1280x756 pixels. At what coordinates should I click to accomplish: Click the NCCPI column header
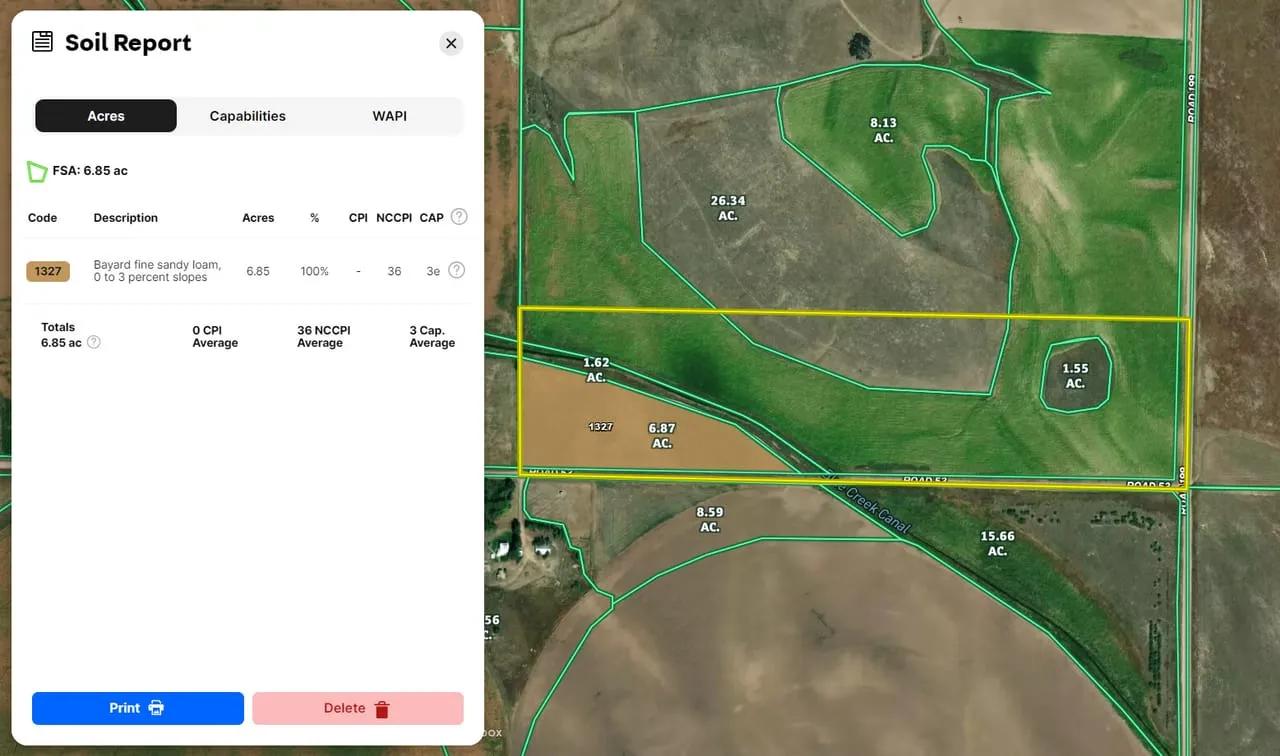click(394, 218)
